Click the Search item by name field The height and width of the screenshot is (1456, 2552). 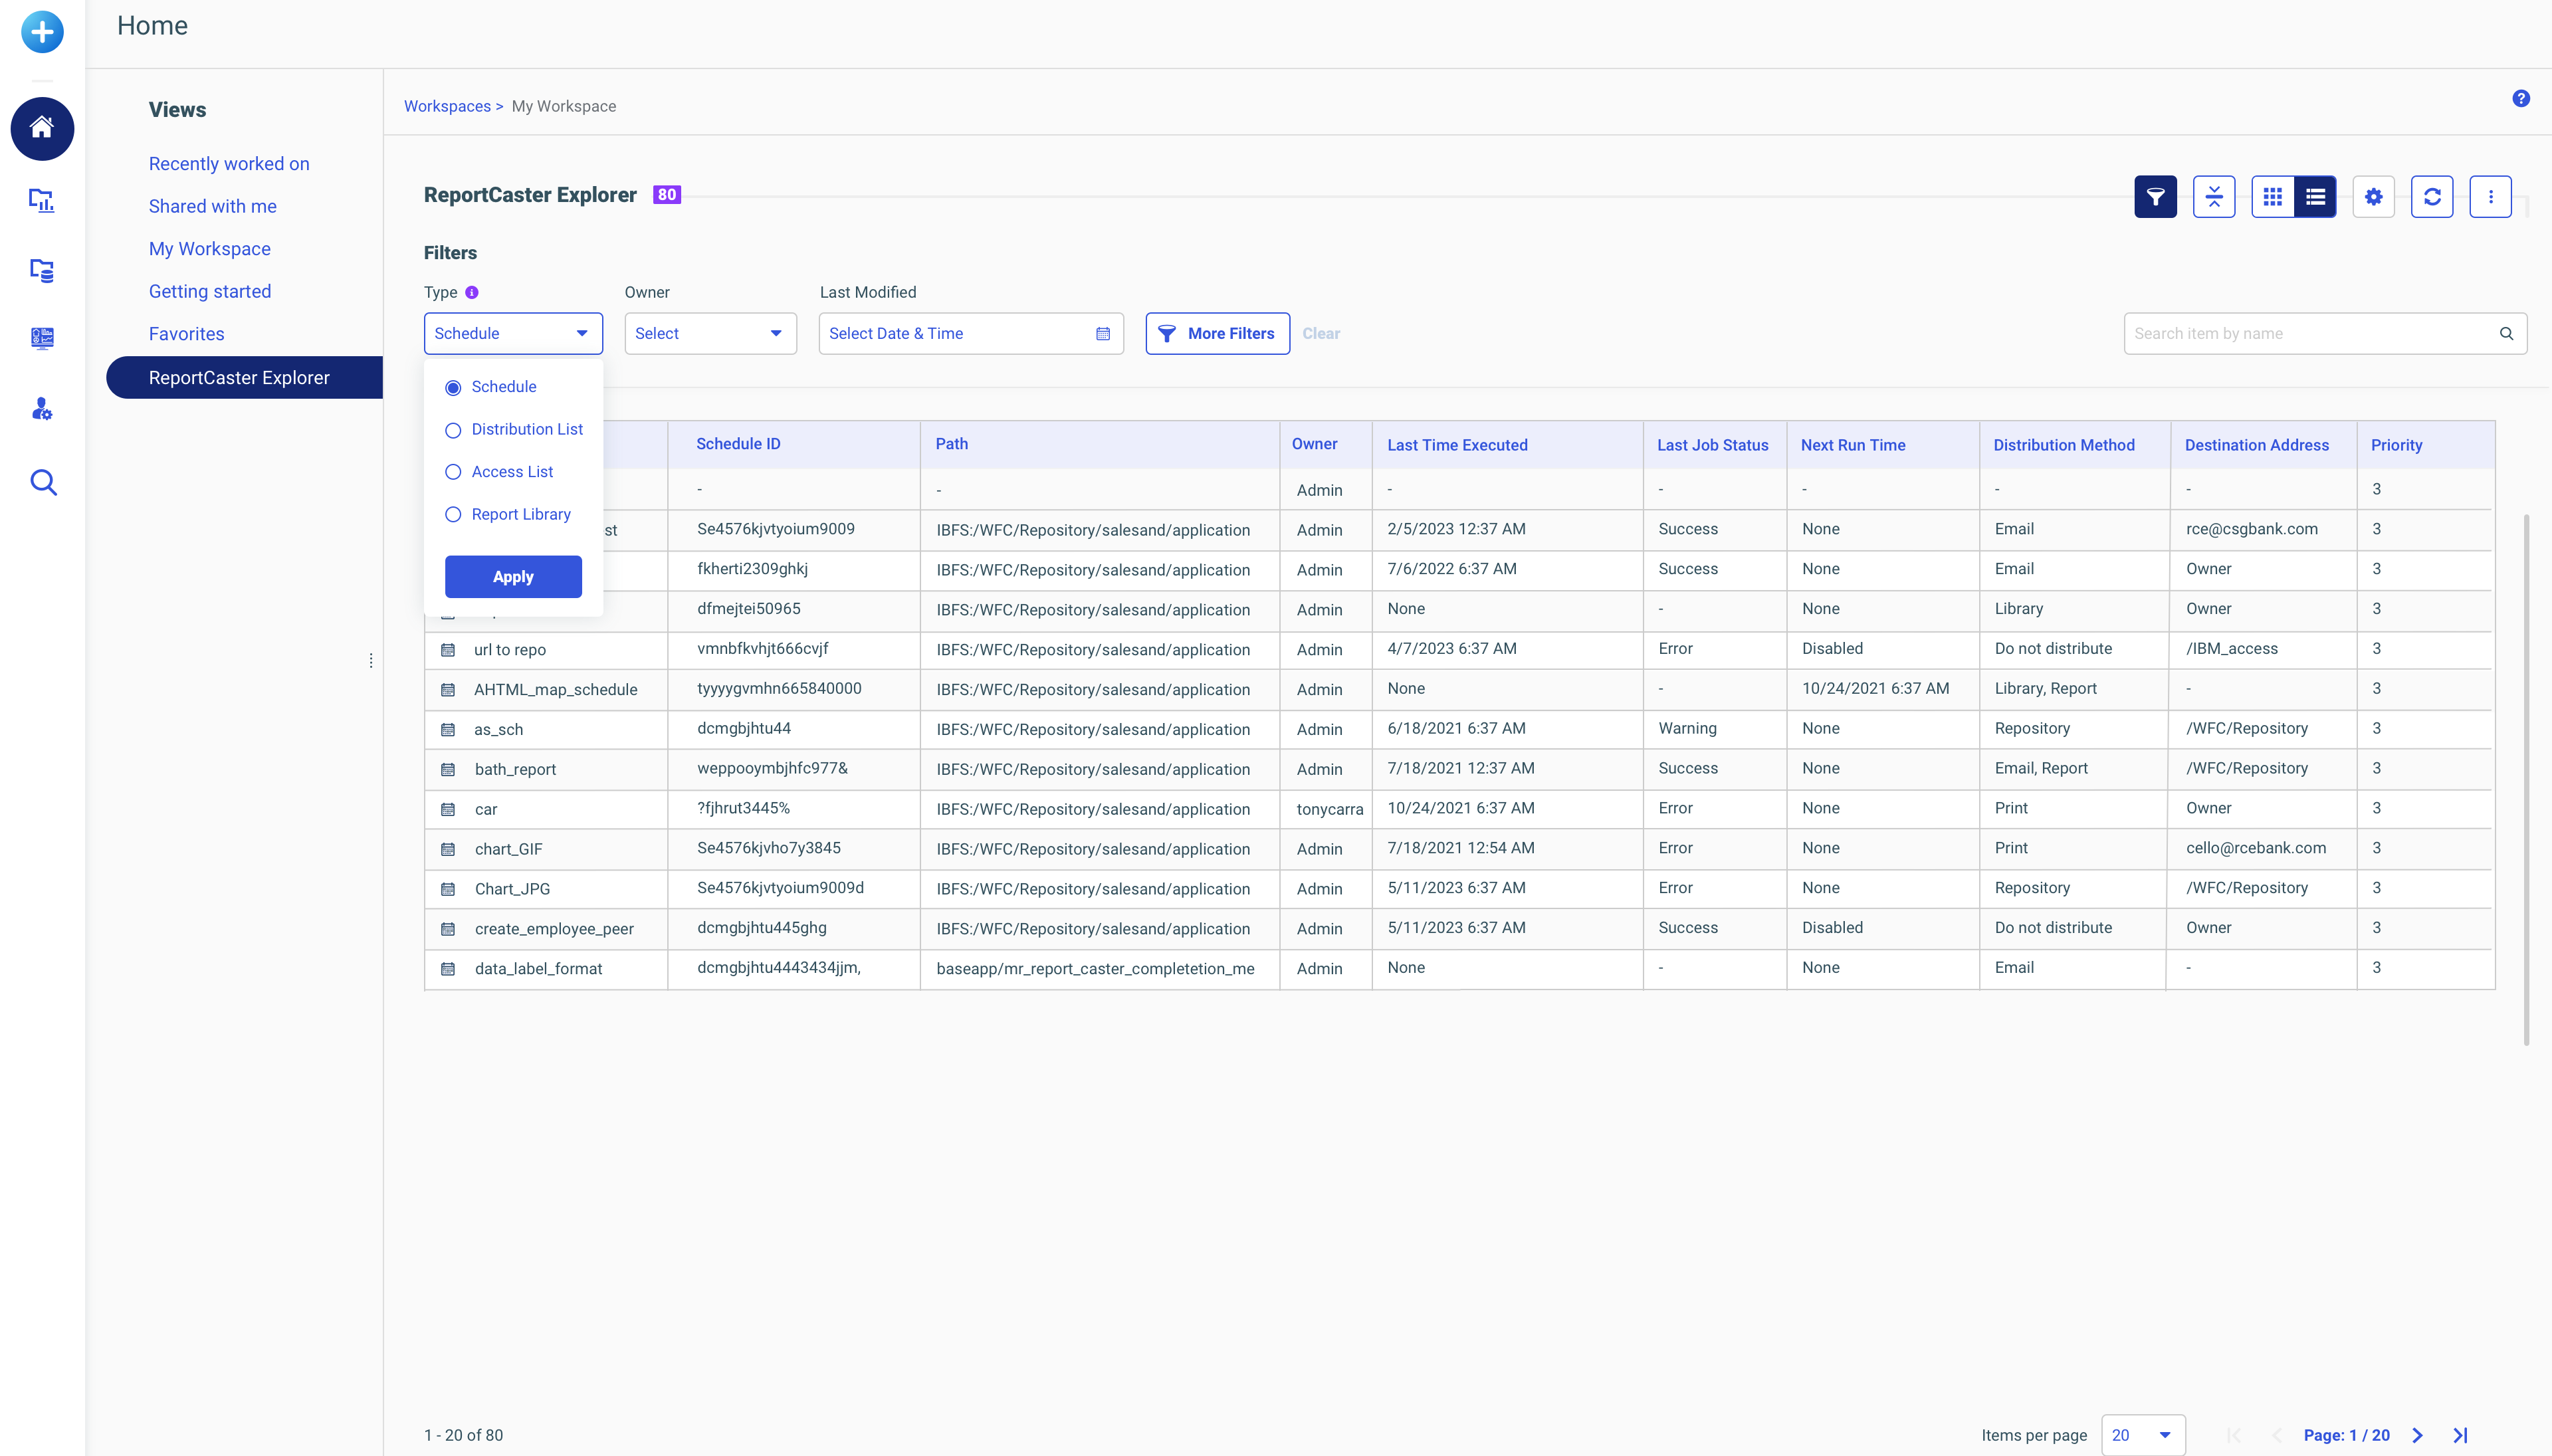[x=2325, y=333]
